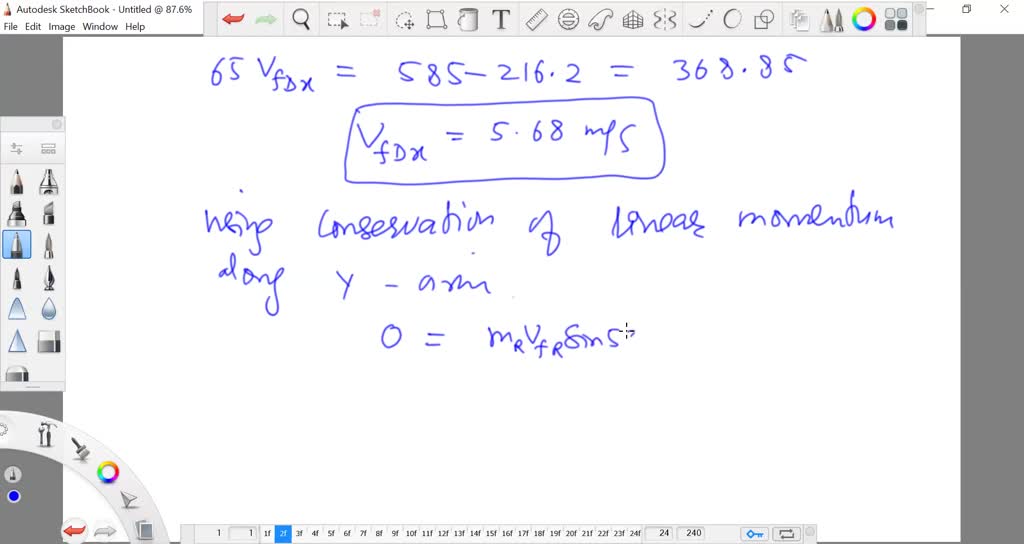Click the keyframe key icon button
The height and width of the screenshot is (544, 1024).
pos(755,534)
